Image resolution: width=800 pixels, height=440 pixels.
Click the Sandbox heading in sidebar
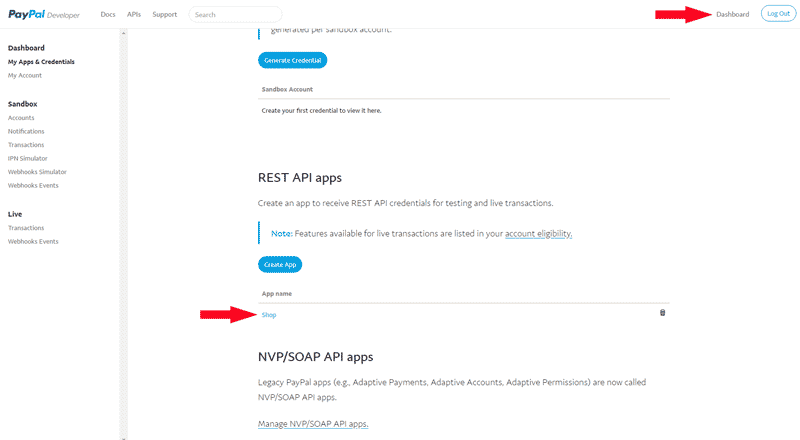[22, 104]
